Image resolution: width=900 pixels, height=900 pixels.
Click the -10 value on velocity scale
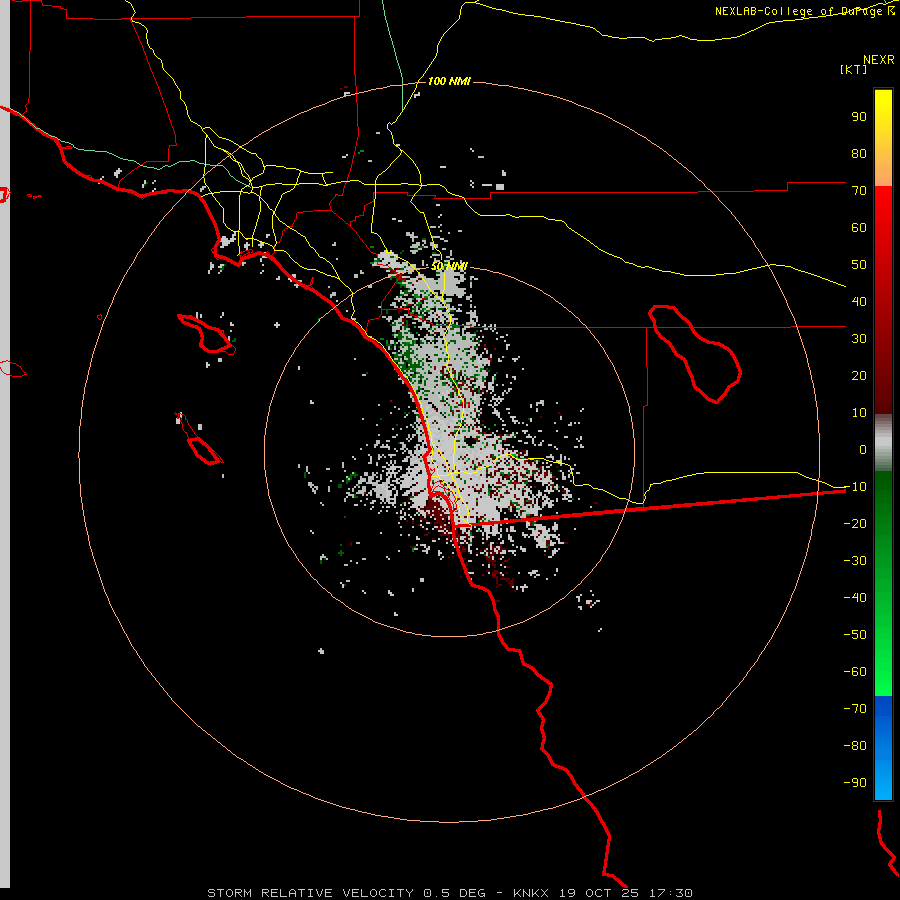855,487
